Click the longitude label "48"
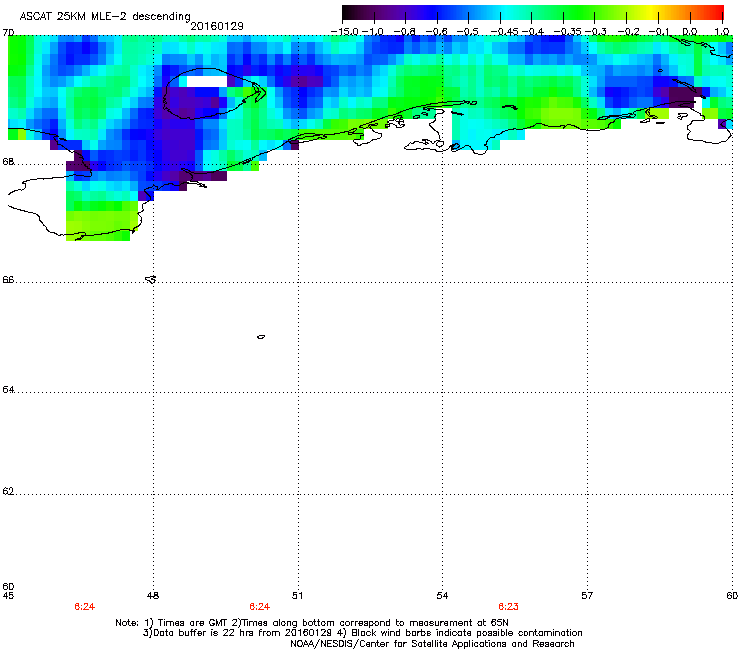Image resolution: width=740 pixels, height=650 pixels. 152,595
